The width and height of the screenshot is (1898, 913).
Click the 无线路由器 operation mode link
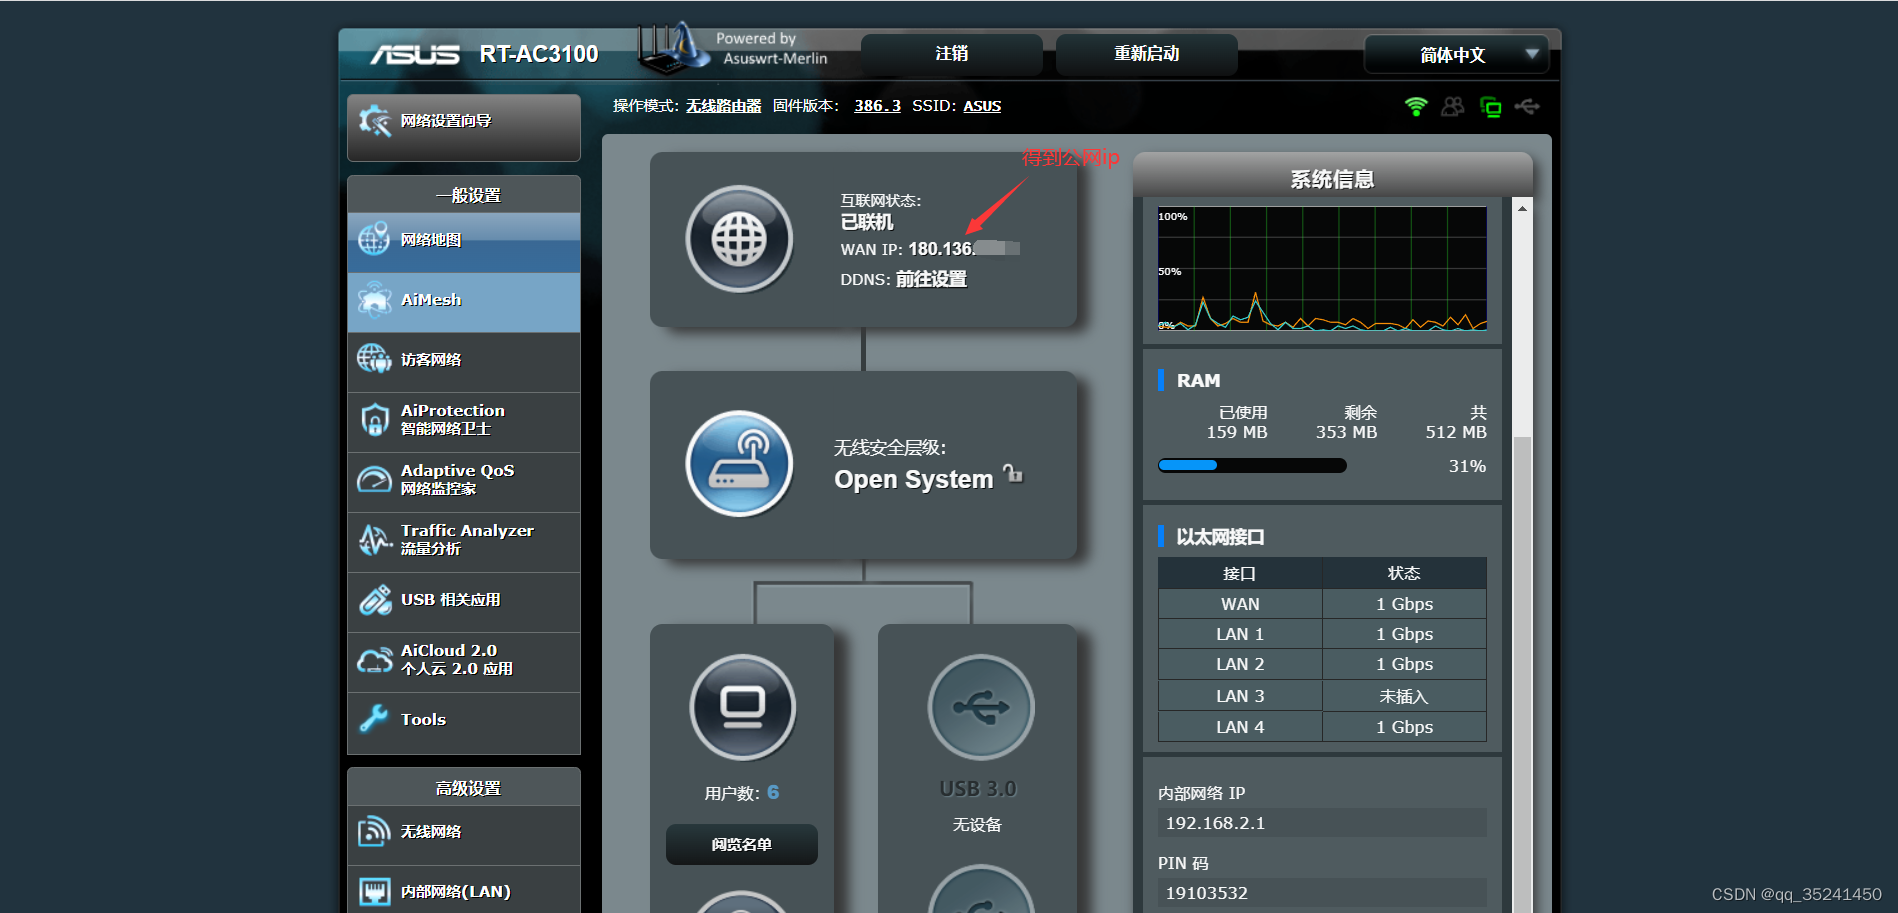point(724,106)
